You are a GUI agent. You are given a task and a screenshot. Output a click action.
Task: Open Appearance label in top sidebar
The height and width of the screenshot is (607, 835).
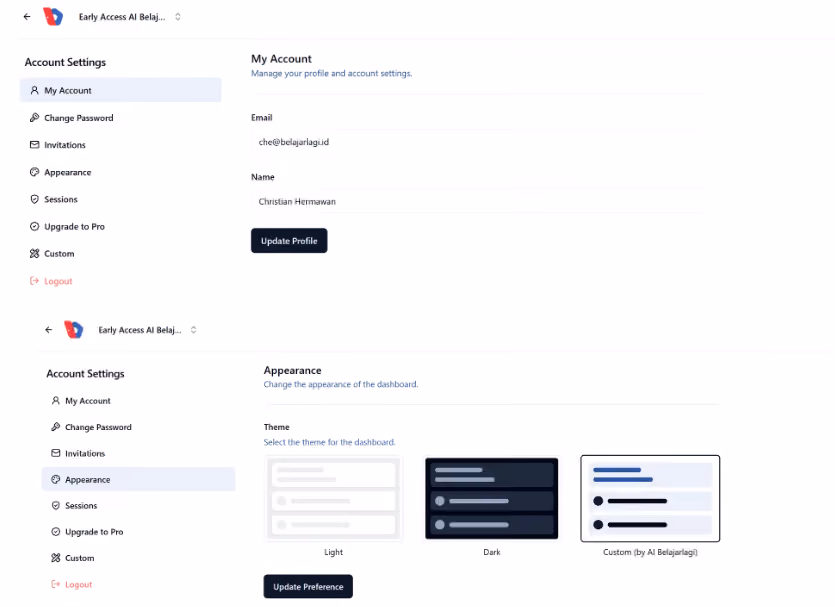click(x=68, y=172)
